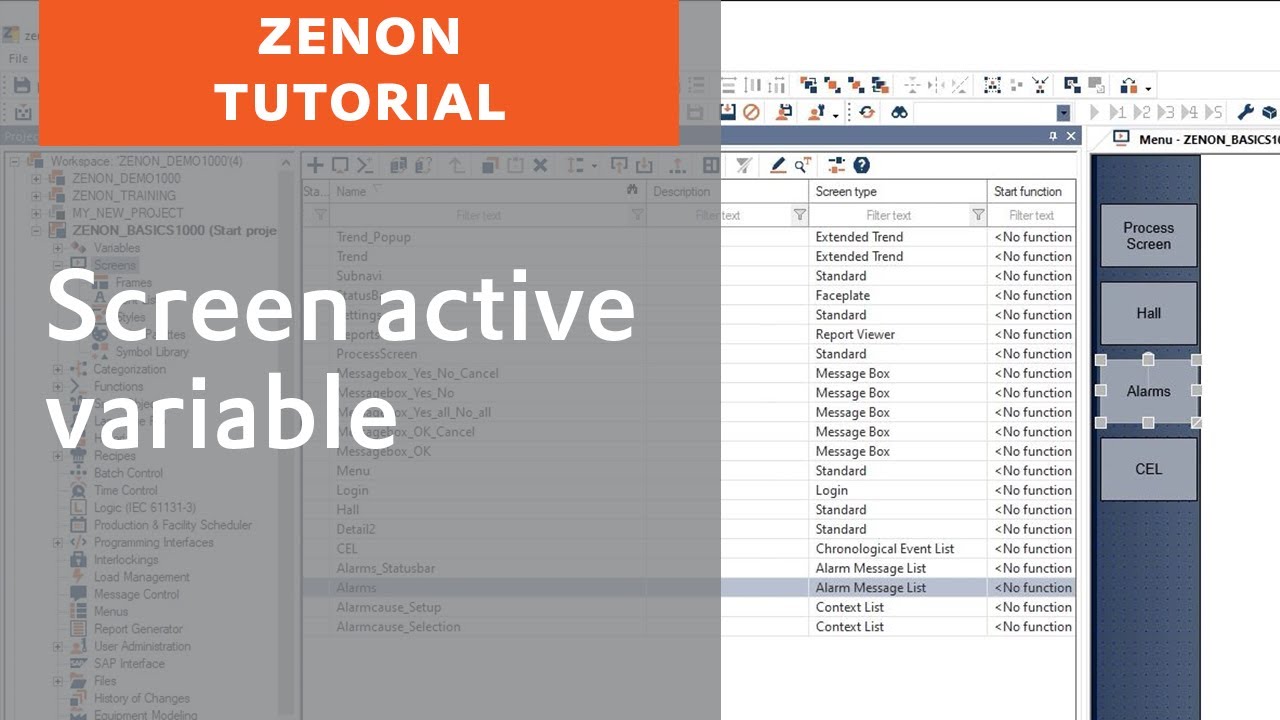Click the Screen type filter text field
1280x720 pixels.
[889, 215]
